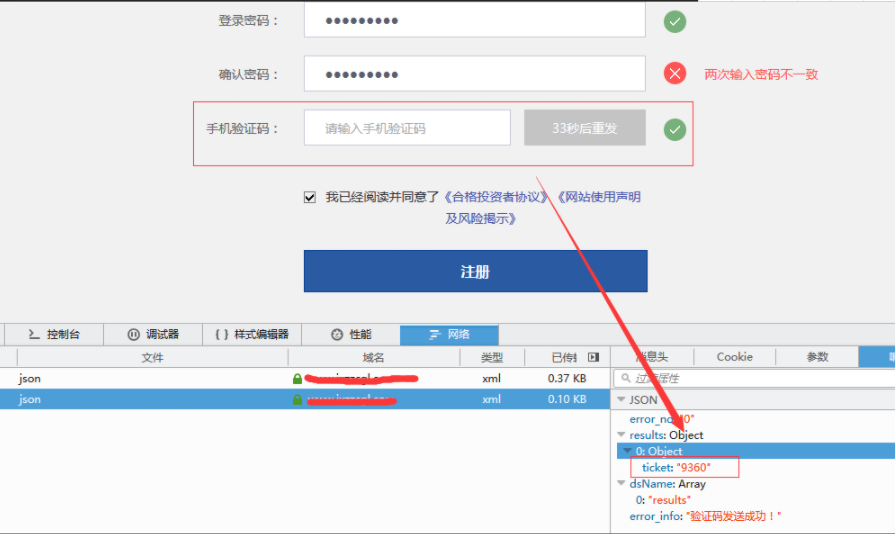Screen dimensions: 895x534
Task: Collapse the results: Object node
Action: pos(622,435)
